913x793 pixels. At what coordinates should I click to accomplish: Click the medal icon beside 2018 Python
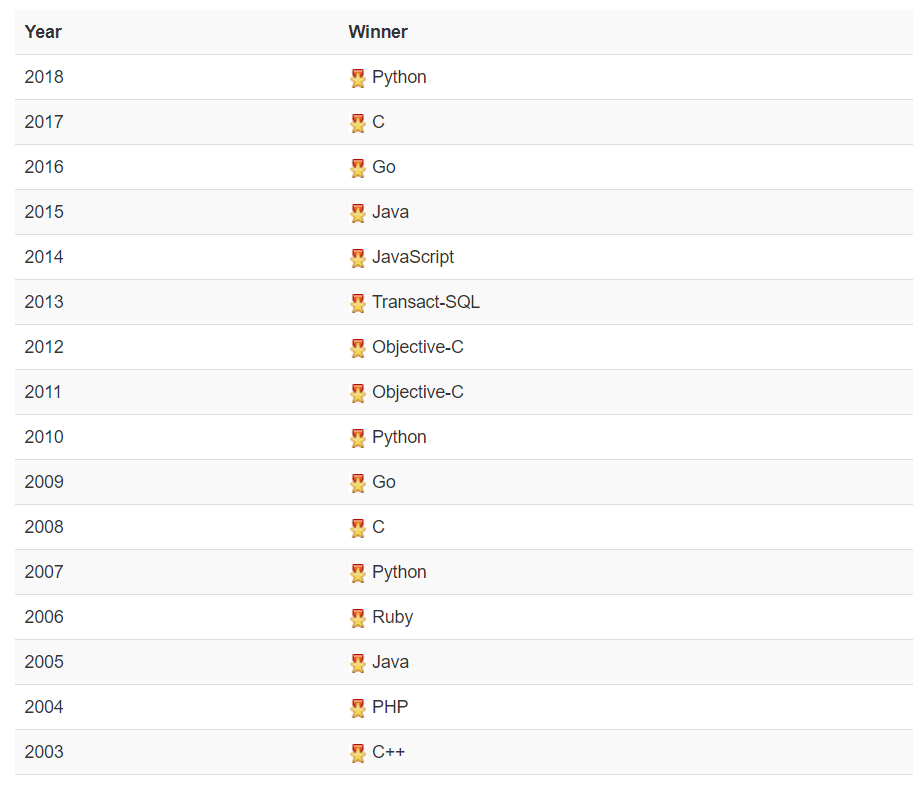[x=358, y=78]
